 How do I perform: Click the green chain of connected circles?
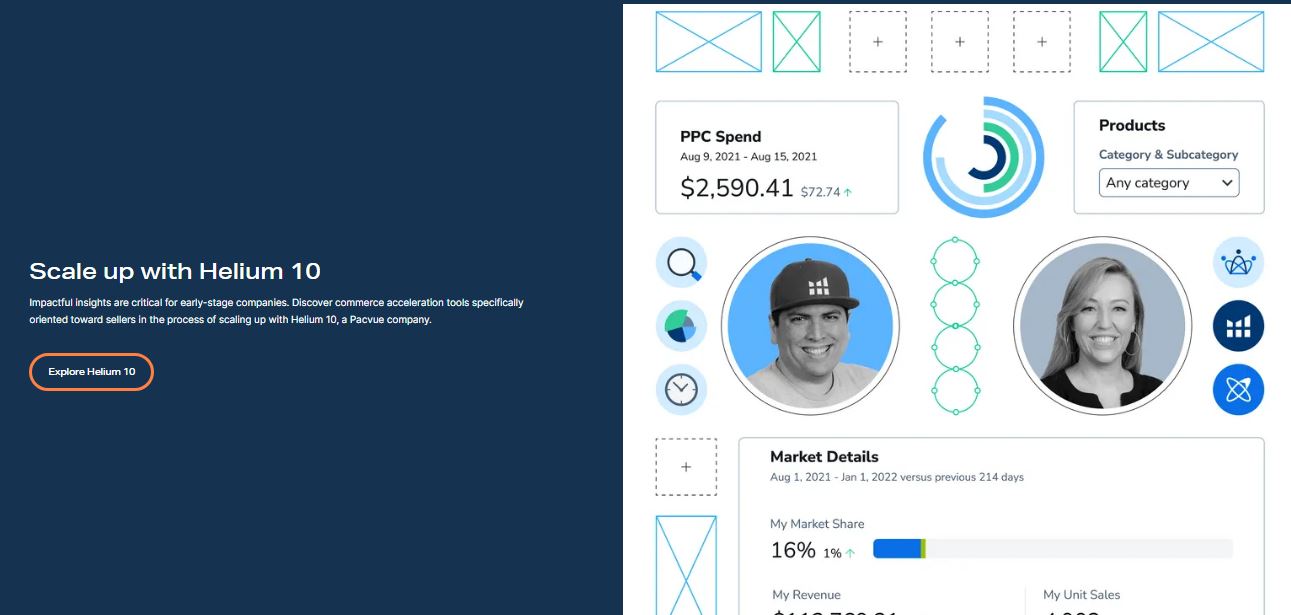click(x=955, y=325)
